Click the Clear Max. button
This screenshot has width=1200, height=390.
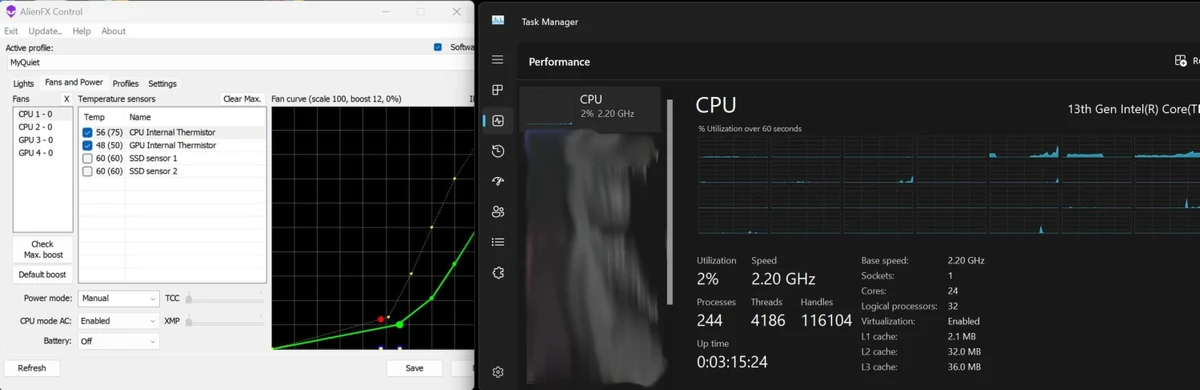[242, 99]
